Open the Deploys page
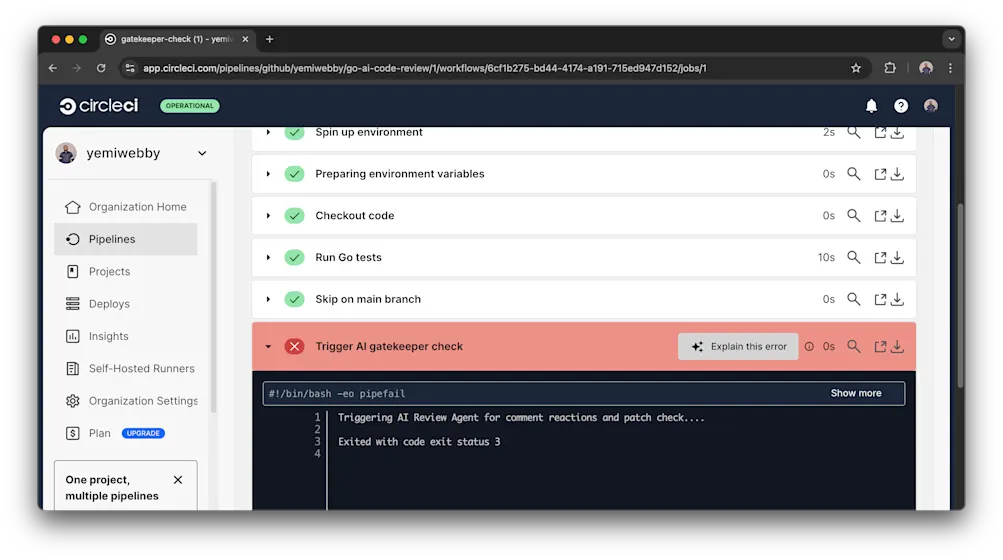 [126, 304]
